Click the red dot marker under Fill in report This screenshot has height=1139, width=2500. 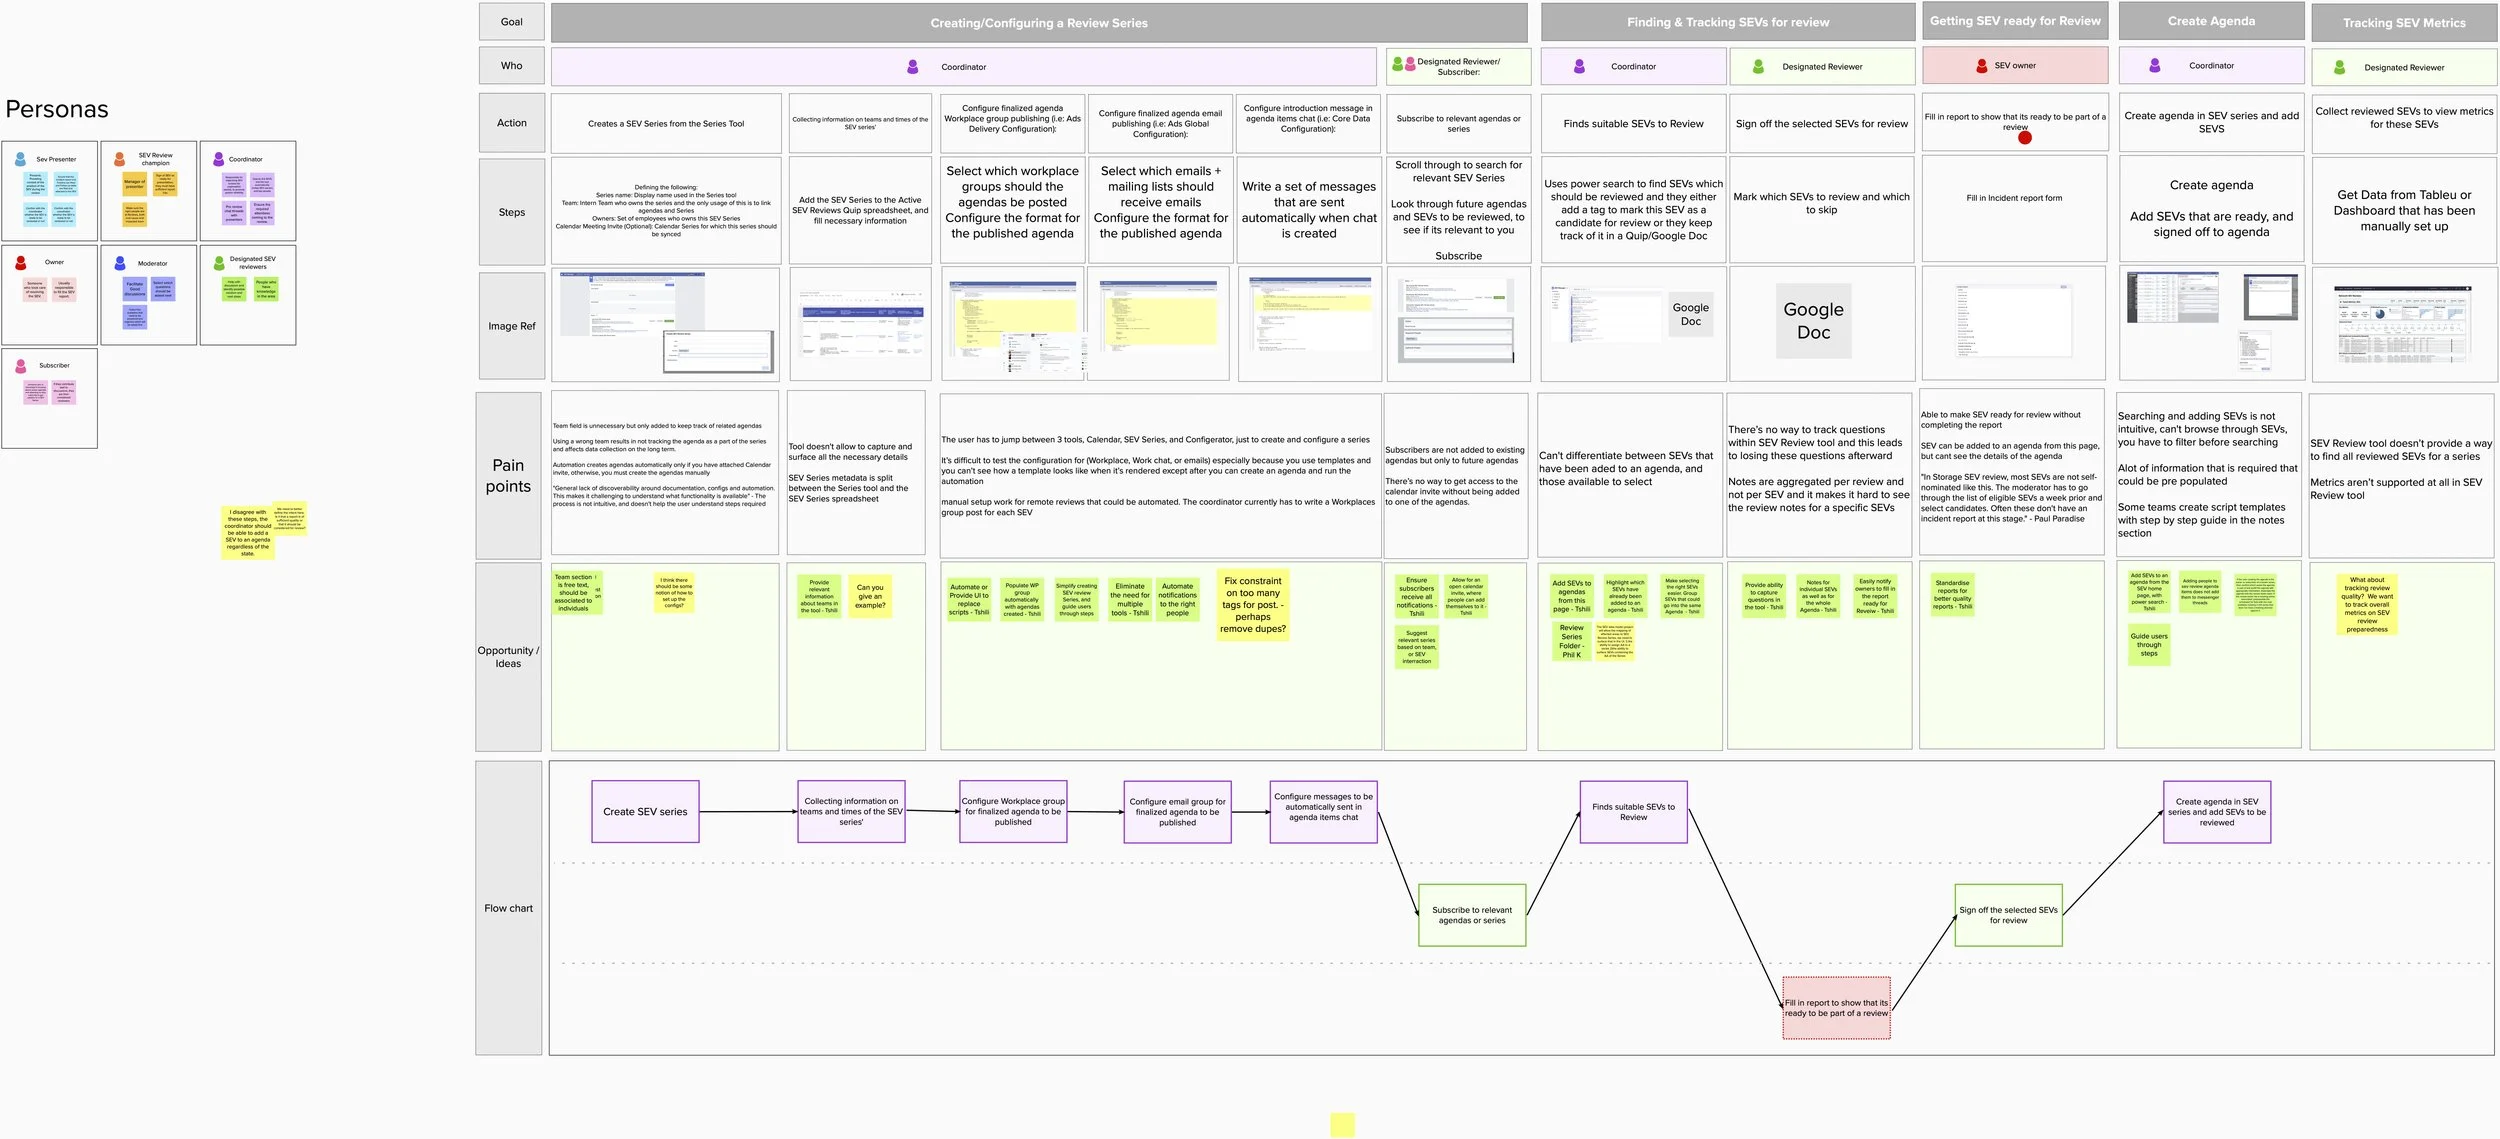2024,138
